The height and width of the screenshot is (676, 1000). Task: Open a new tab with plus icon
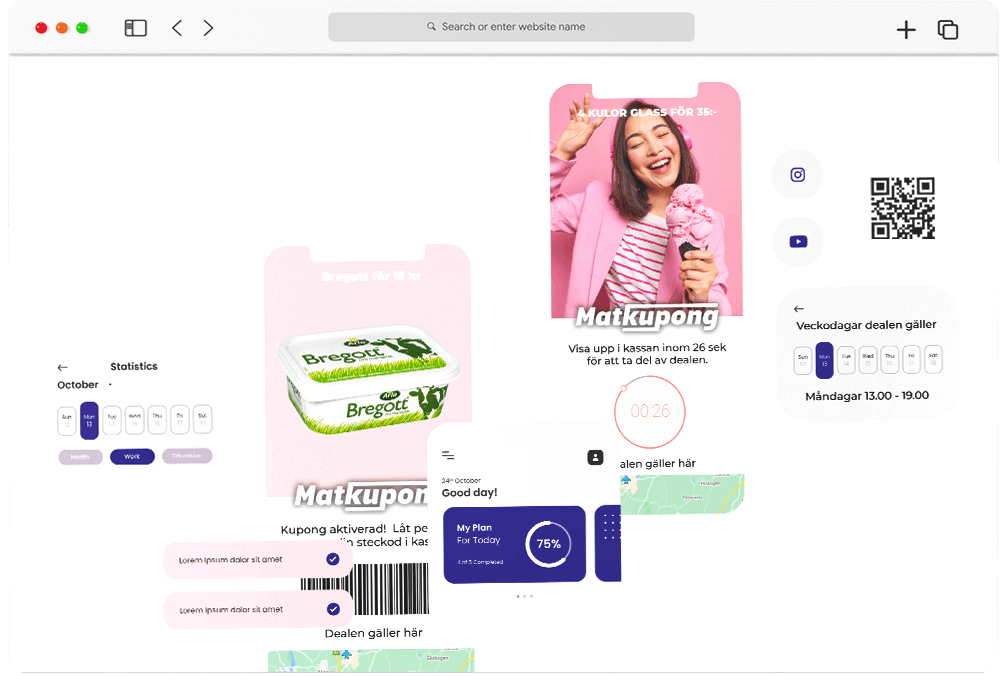pos(906,29)
